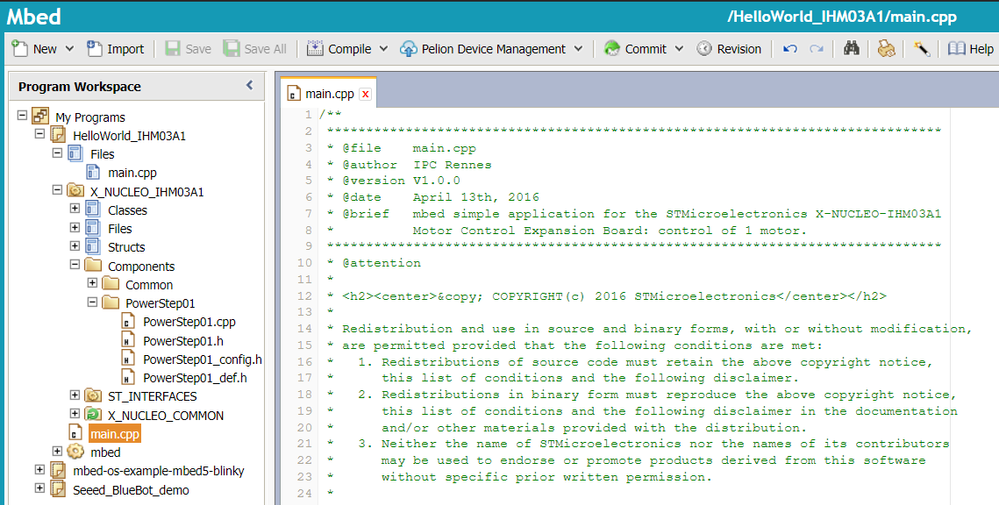999x505 pixels.
Task: Expand the mbed library node
Action: coord(57,451)
